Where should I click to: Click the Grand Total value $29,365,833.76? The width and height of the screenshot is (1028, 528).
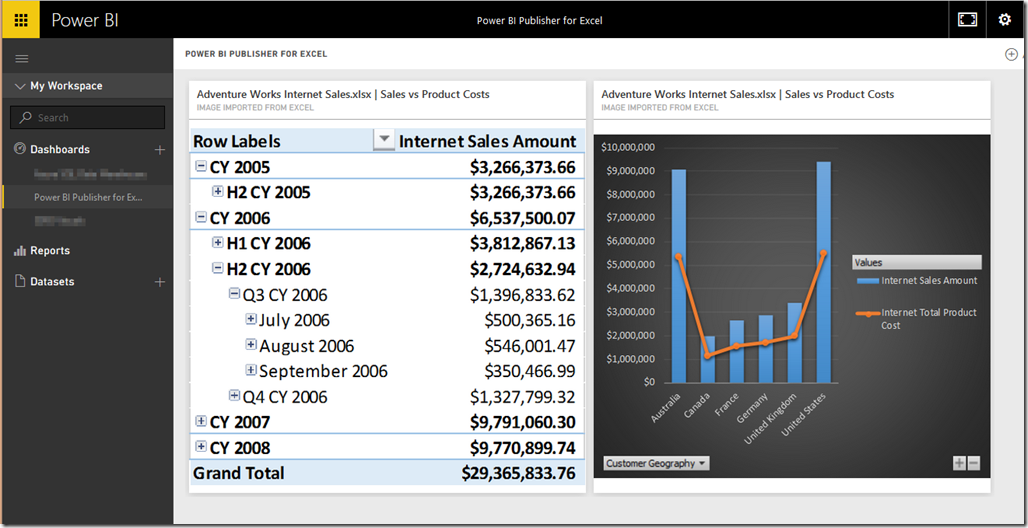pyautogui.click(x=518, y=473)
